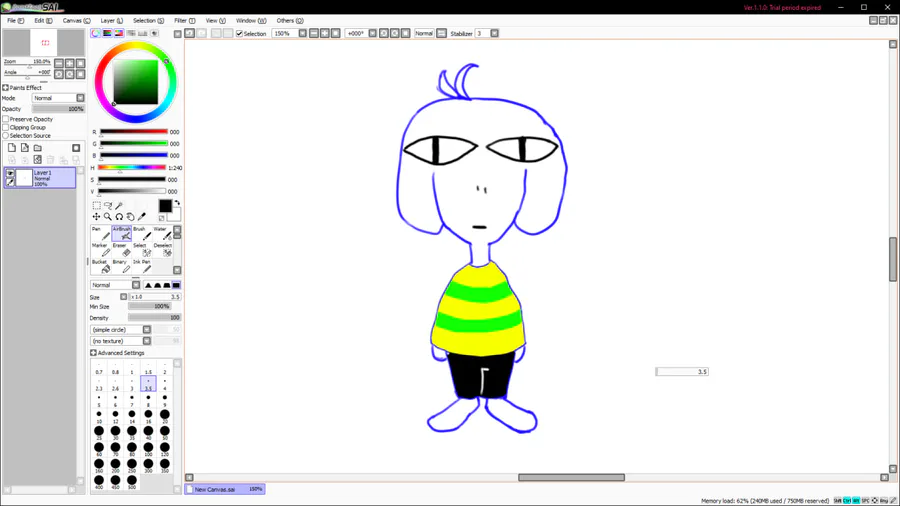The width and height of the screenshot is (900, 506).
Task: Pick the zoom magnifier tool
Action: tap(108, 217)
